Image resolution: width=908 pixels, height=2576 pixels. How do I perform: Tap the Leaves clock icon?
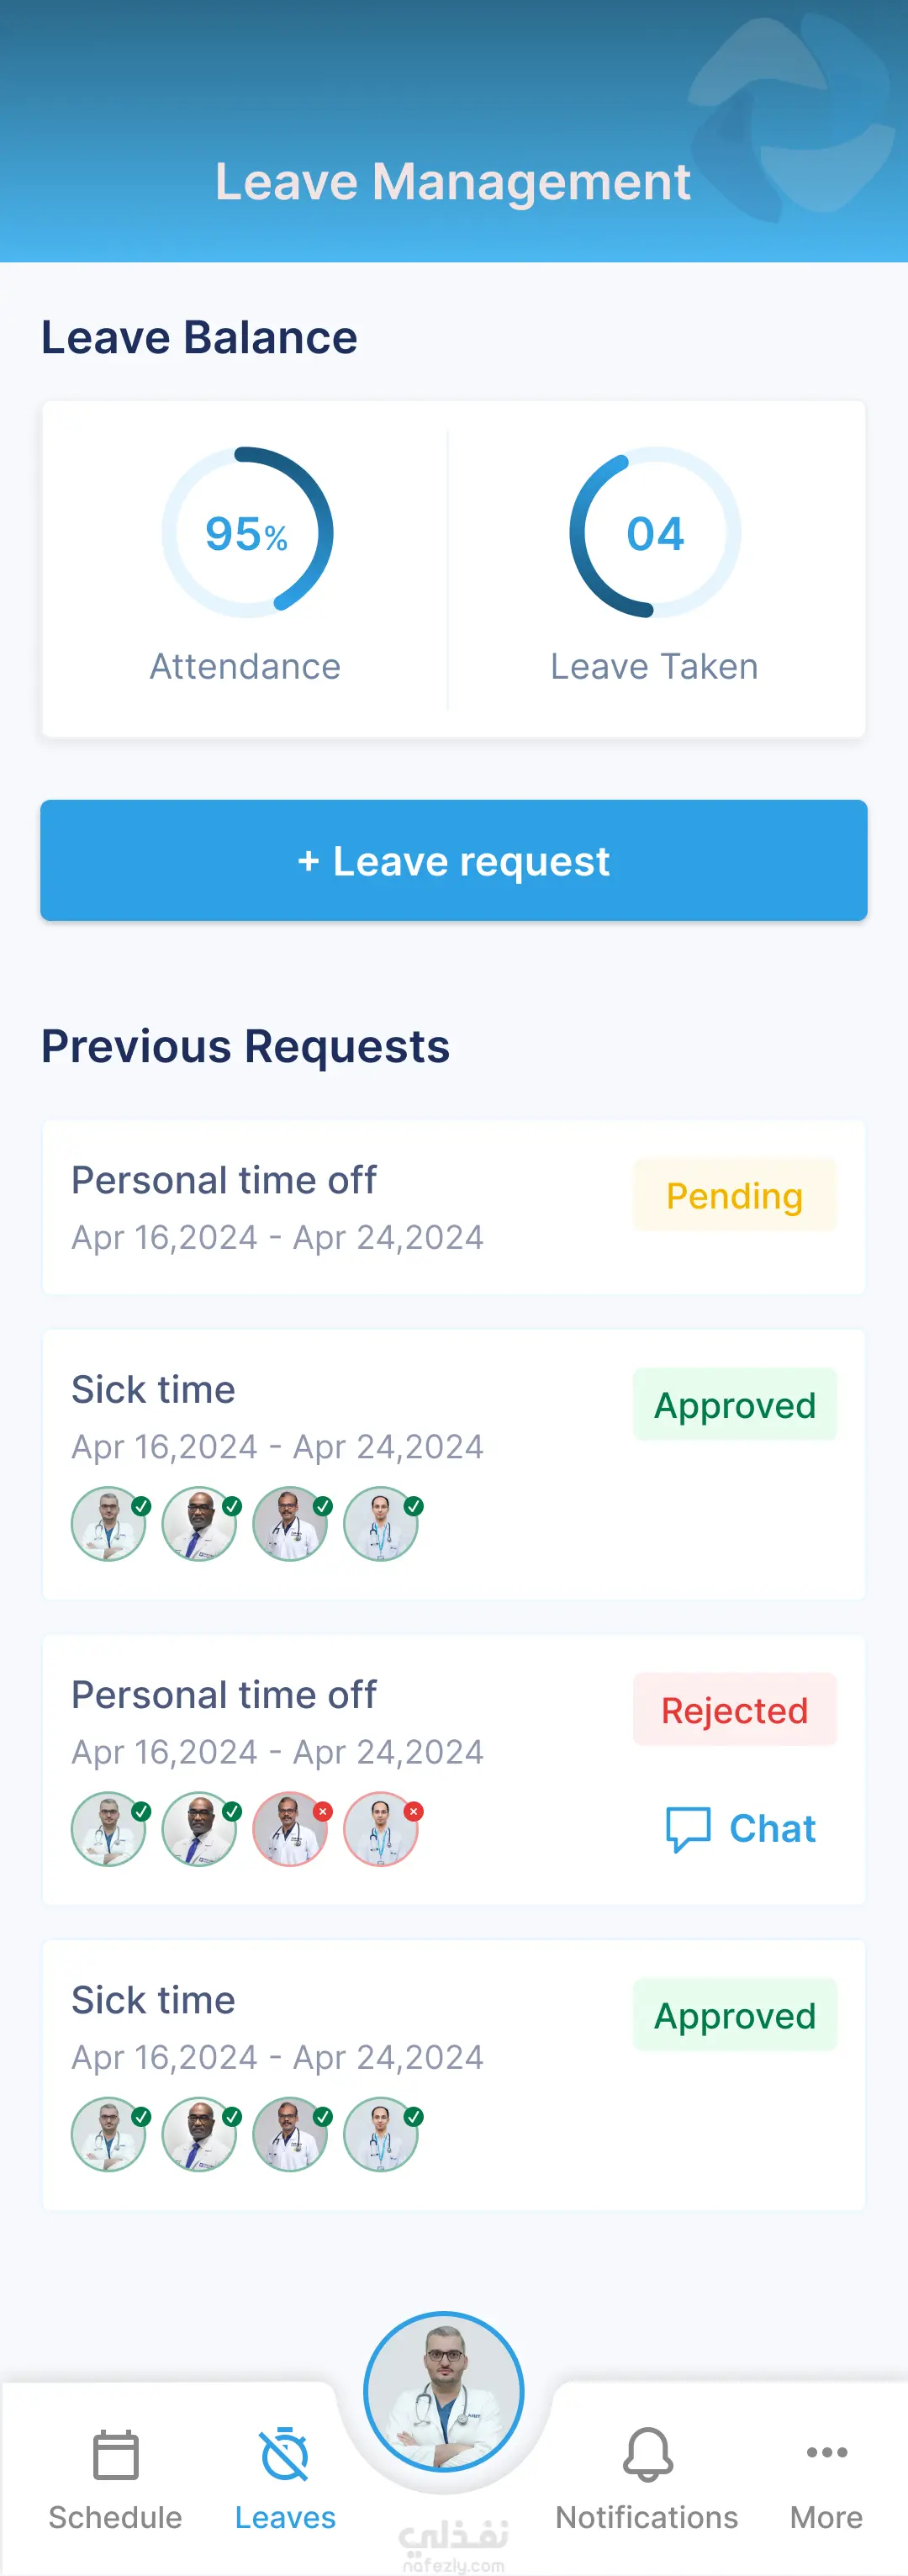click(285, 2455)
